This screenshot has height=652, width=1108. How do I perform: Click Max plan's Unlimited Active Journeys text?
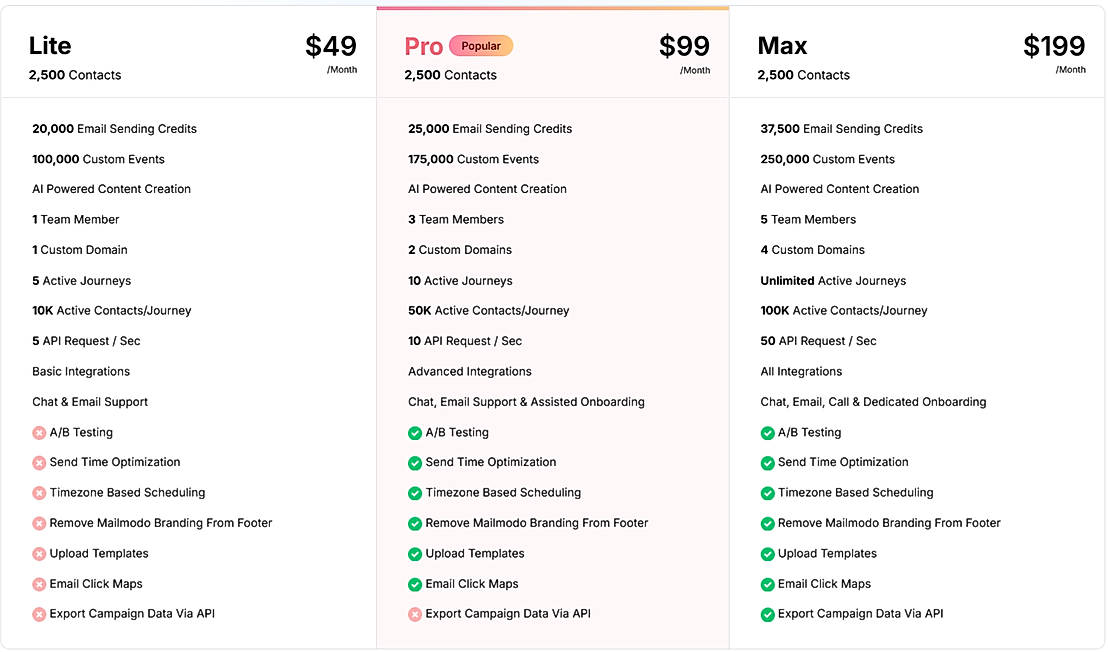pos(833,281)
